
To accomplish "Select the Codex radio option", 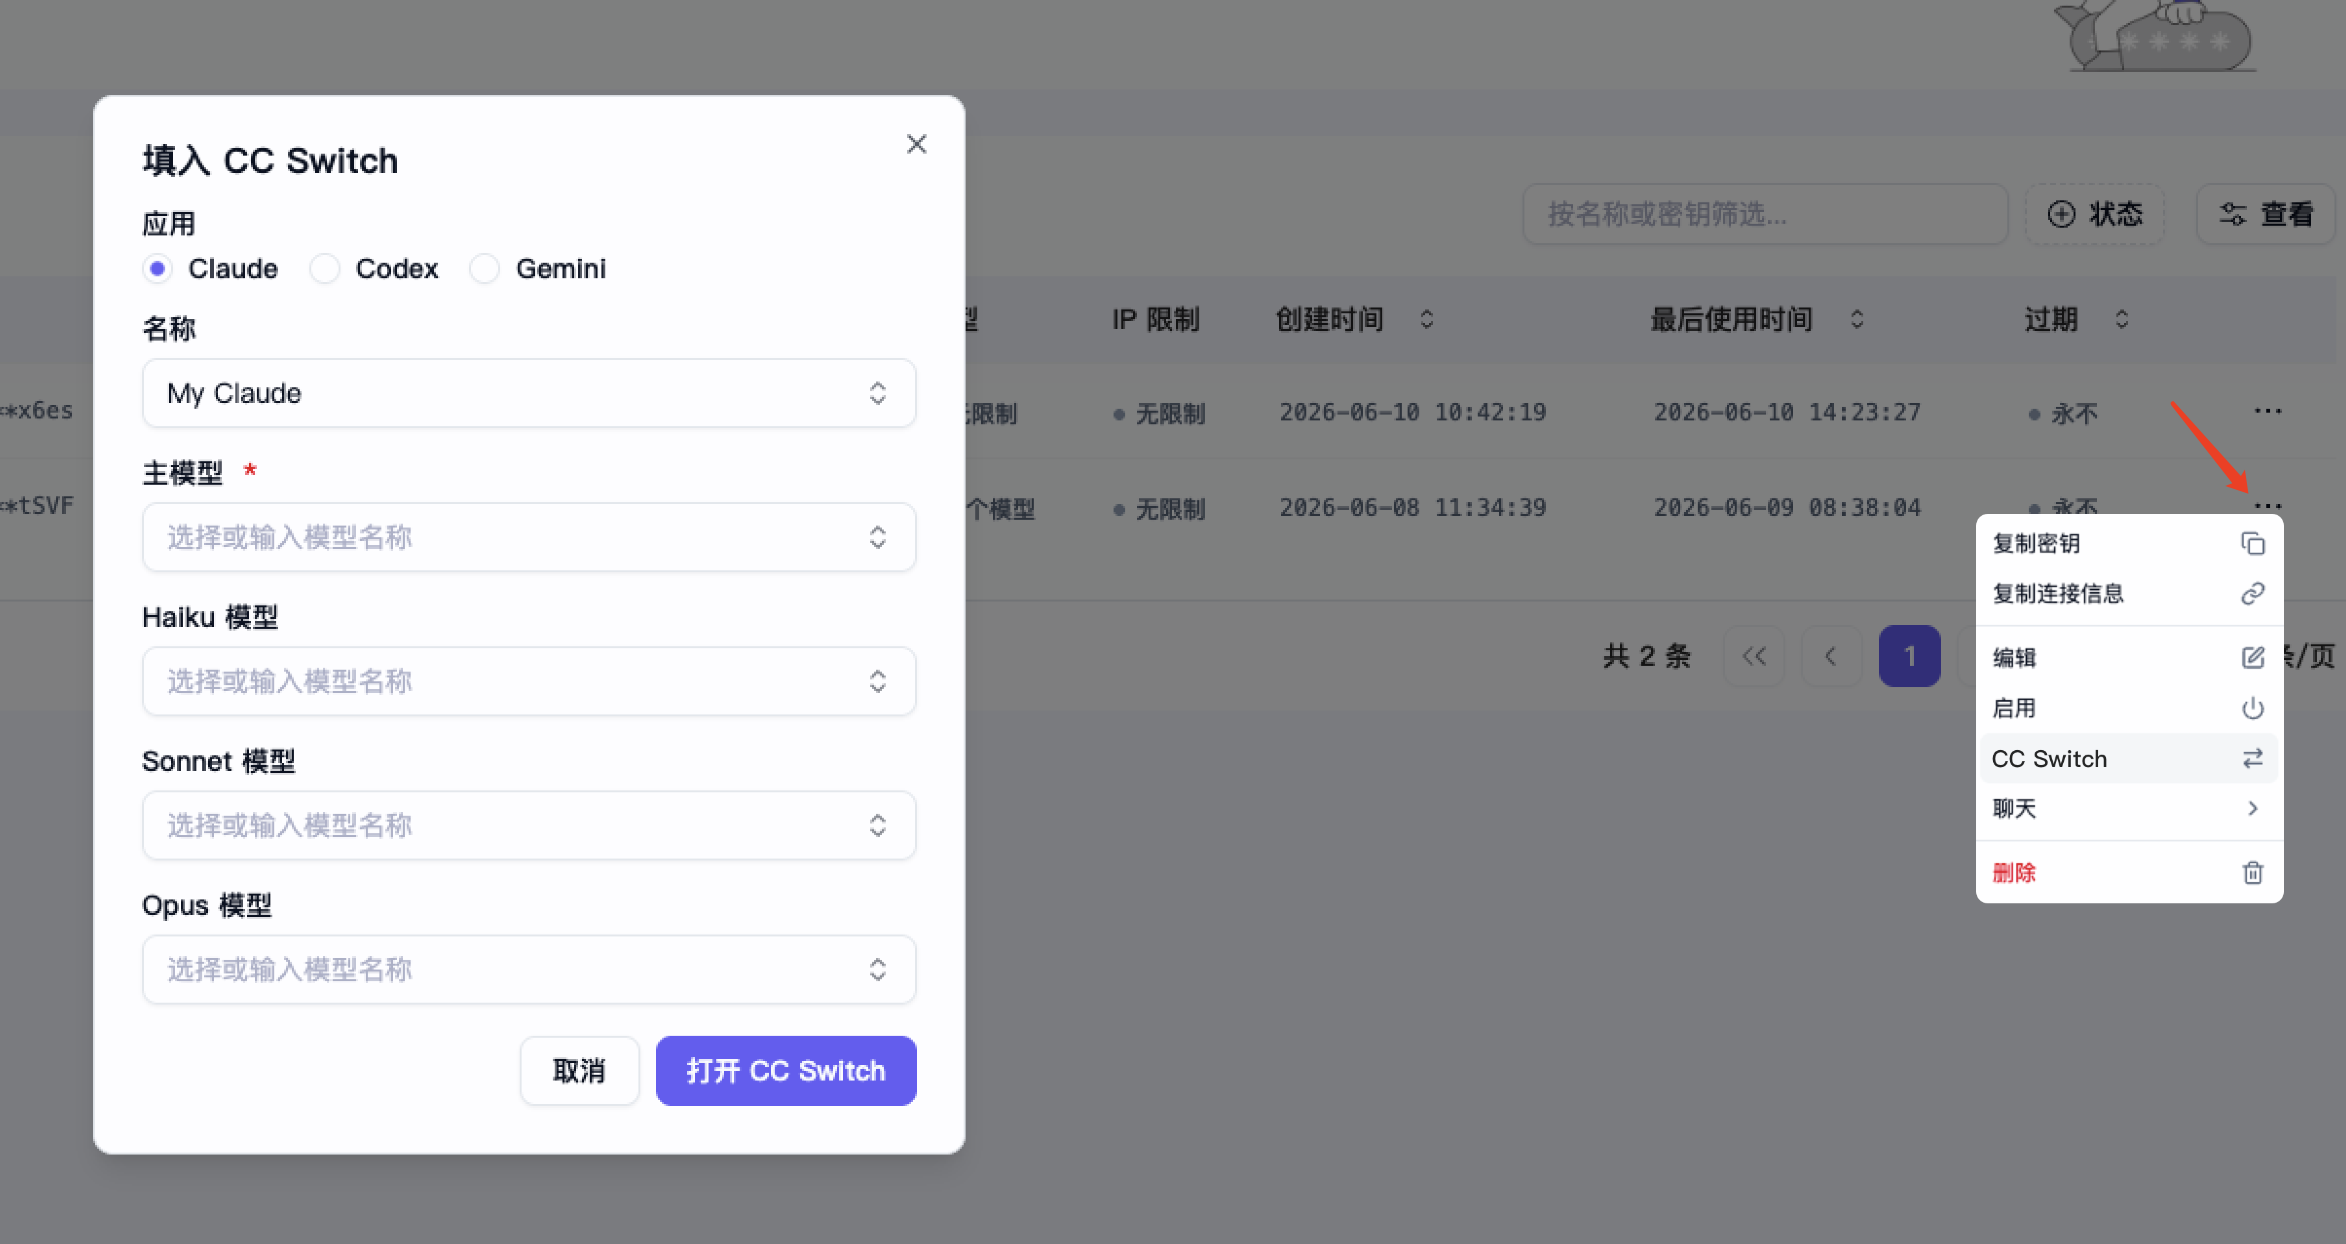I will [x=325, y=268].
